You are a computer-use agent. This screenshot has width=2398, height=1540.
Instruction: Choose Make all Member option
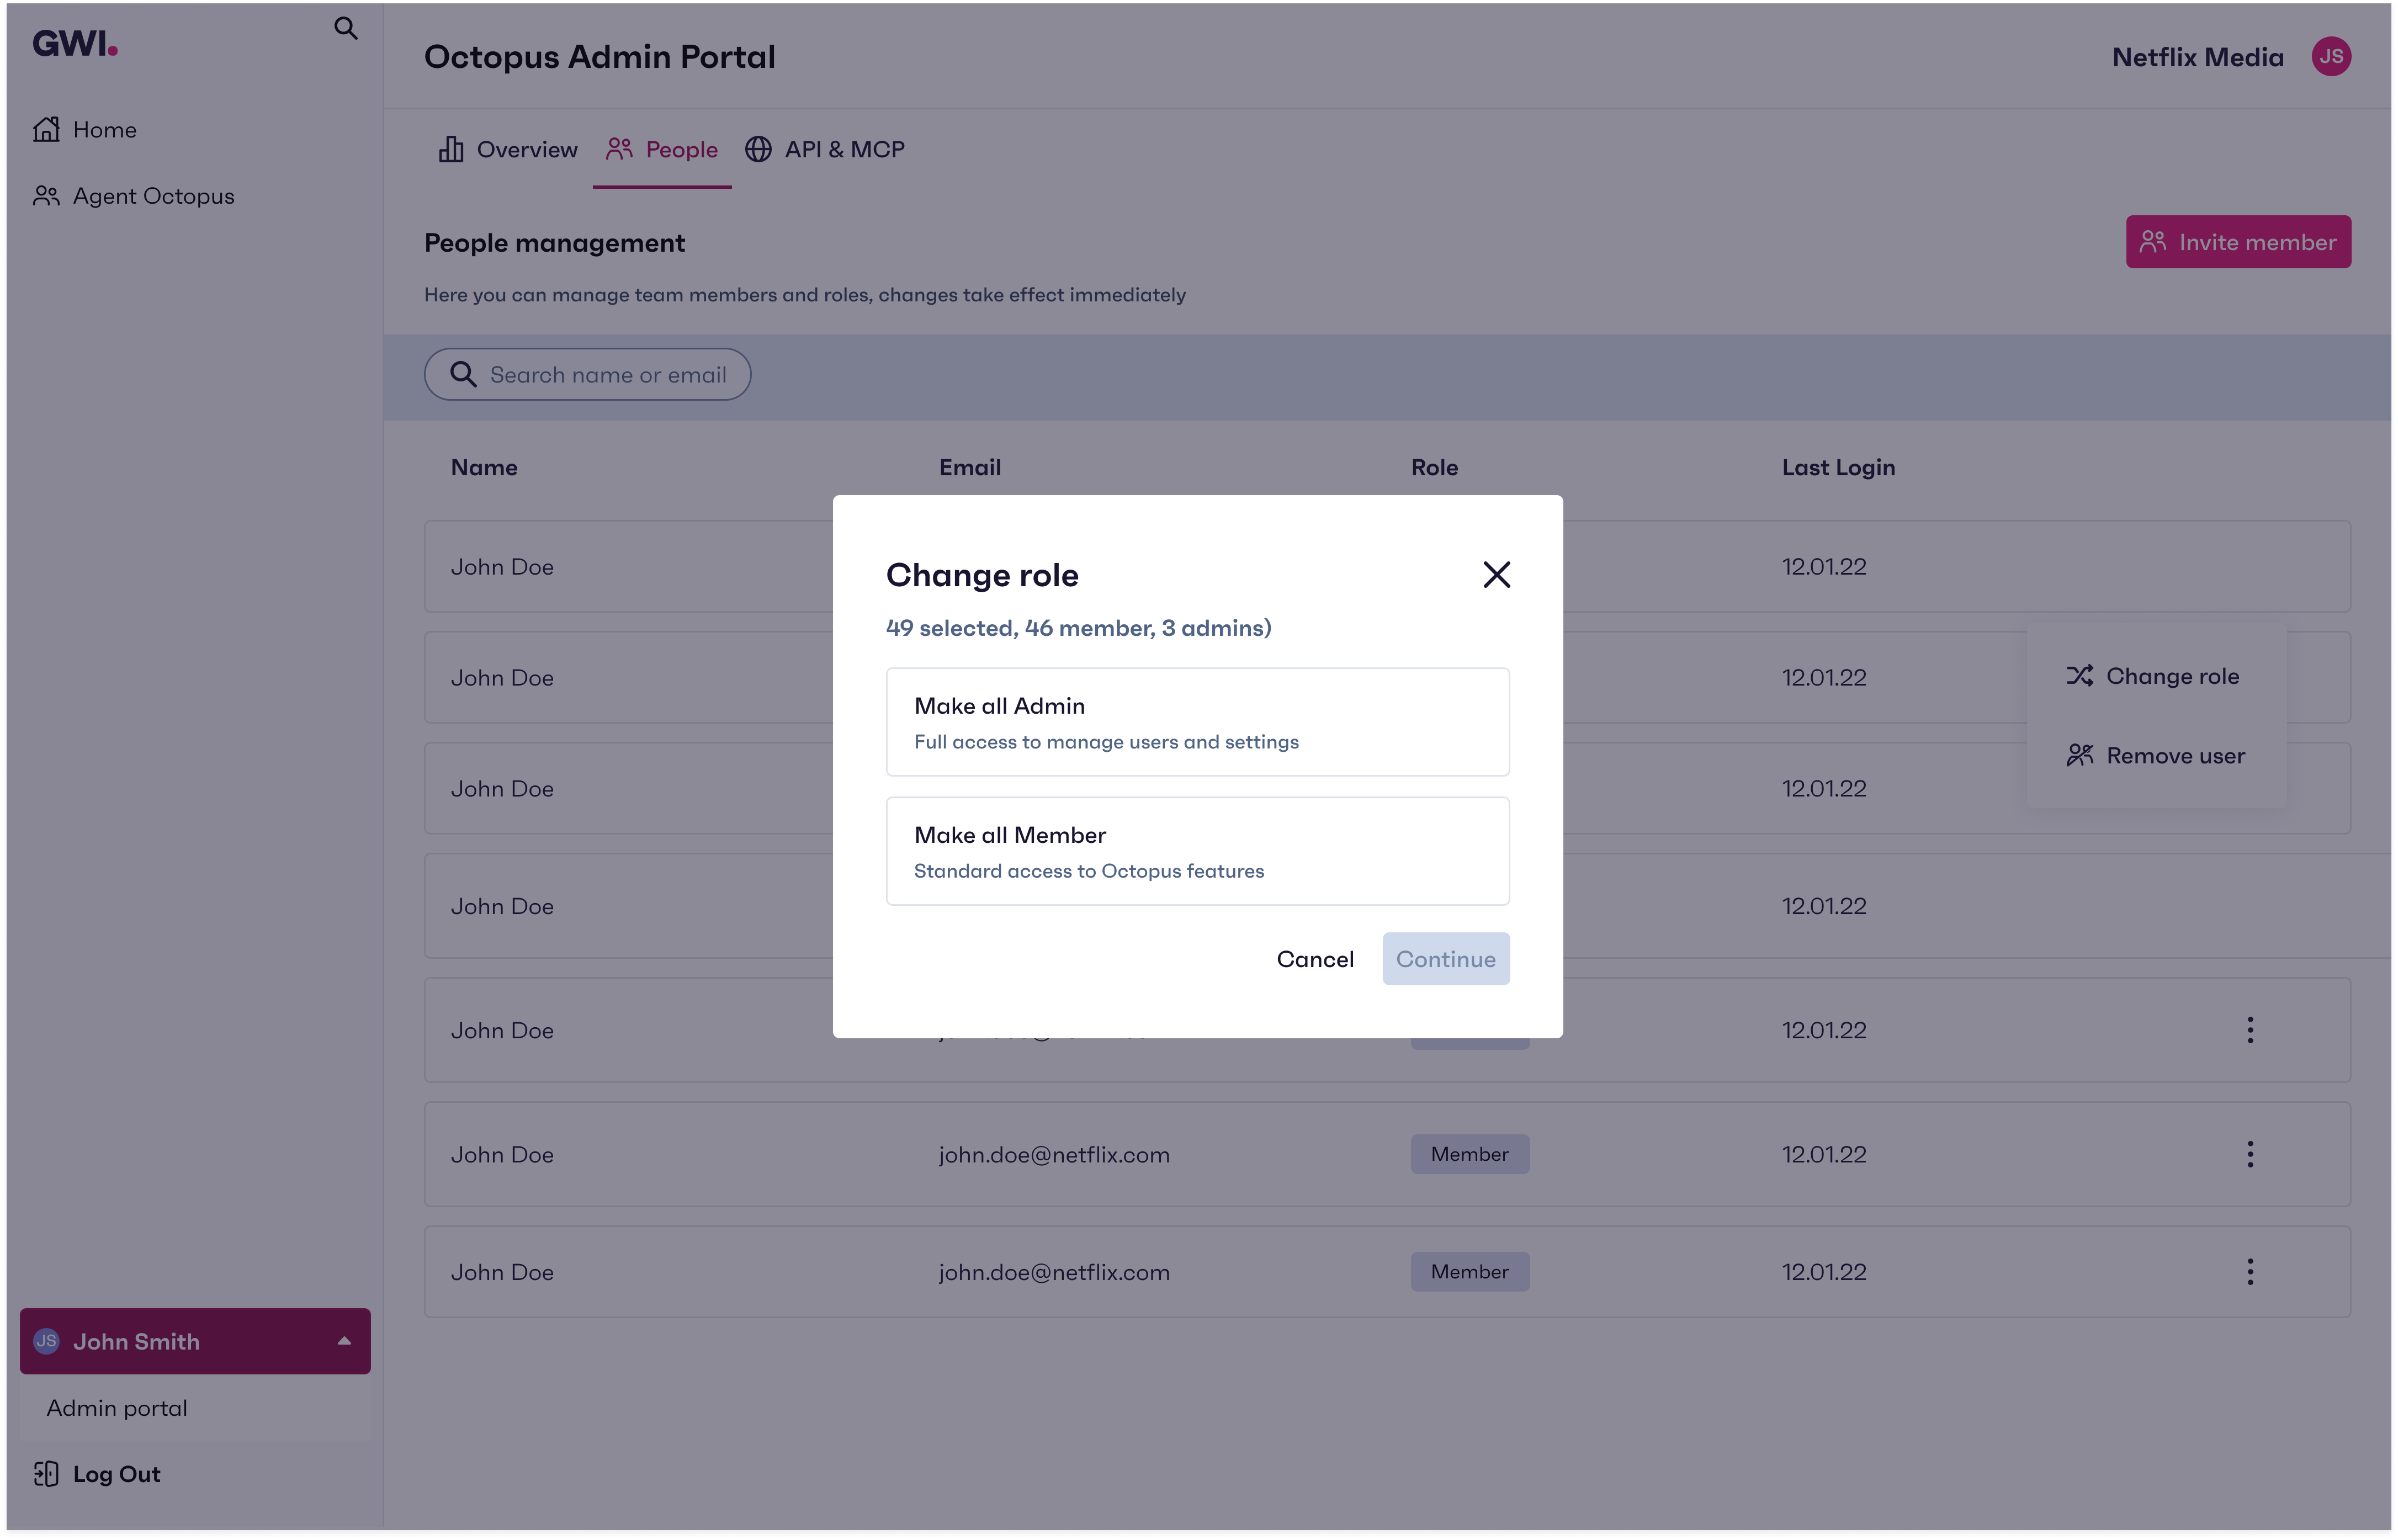pos(1197,851)
